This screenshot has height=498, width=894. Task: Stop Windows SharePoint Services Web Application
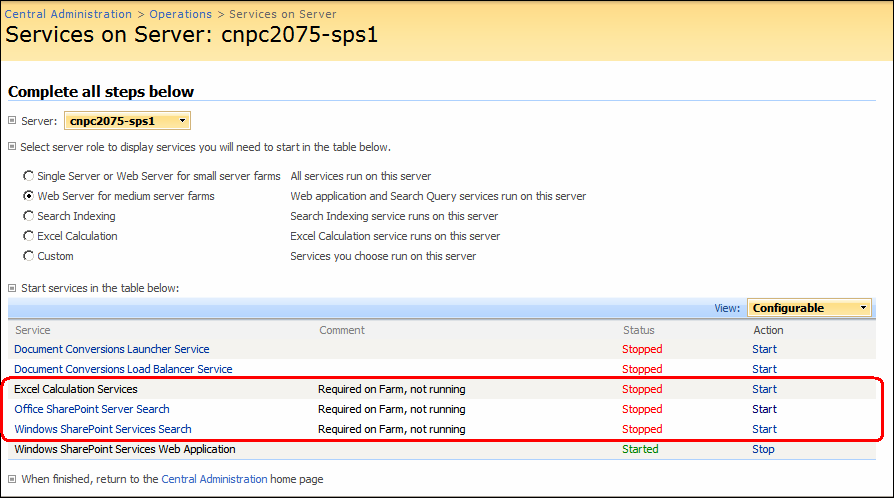pyautogui.click(x=763, y=449)
